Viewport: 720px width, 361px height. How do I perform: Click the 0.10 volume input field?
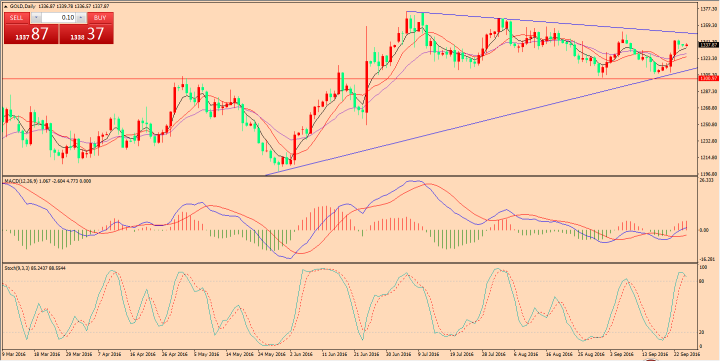(58, 18)
